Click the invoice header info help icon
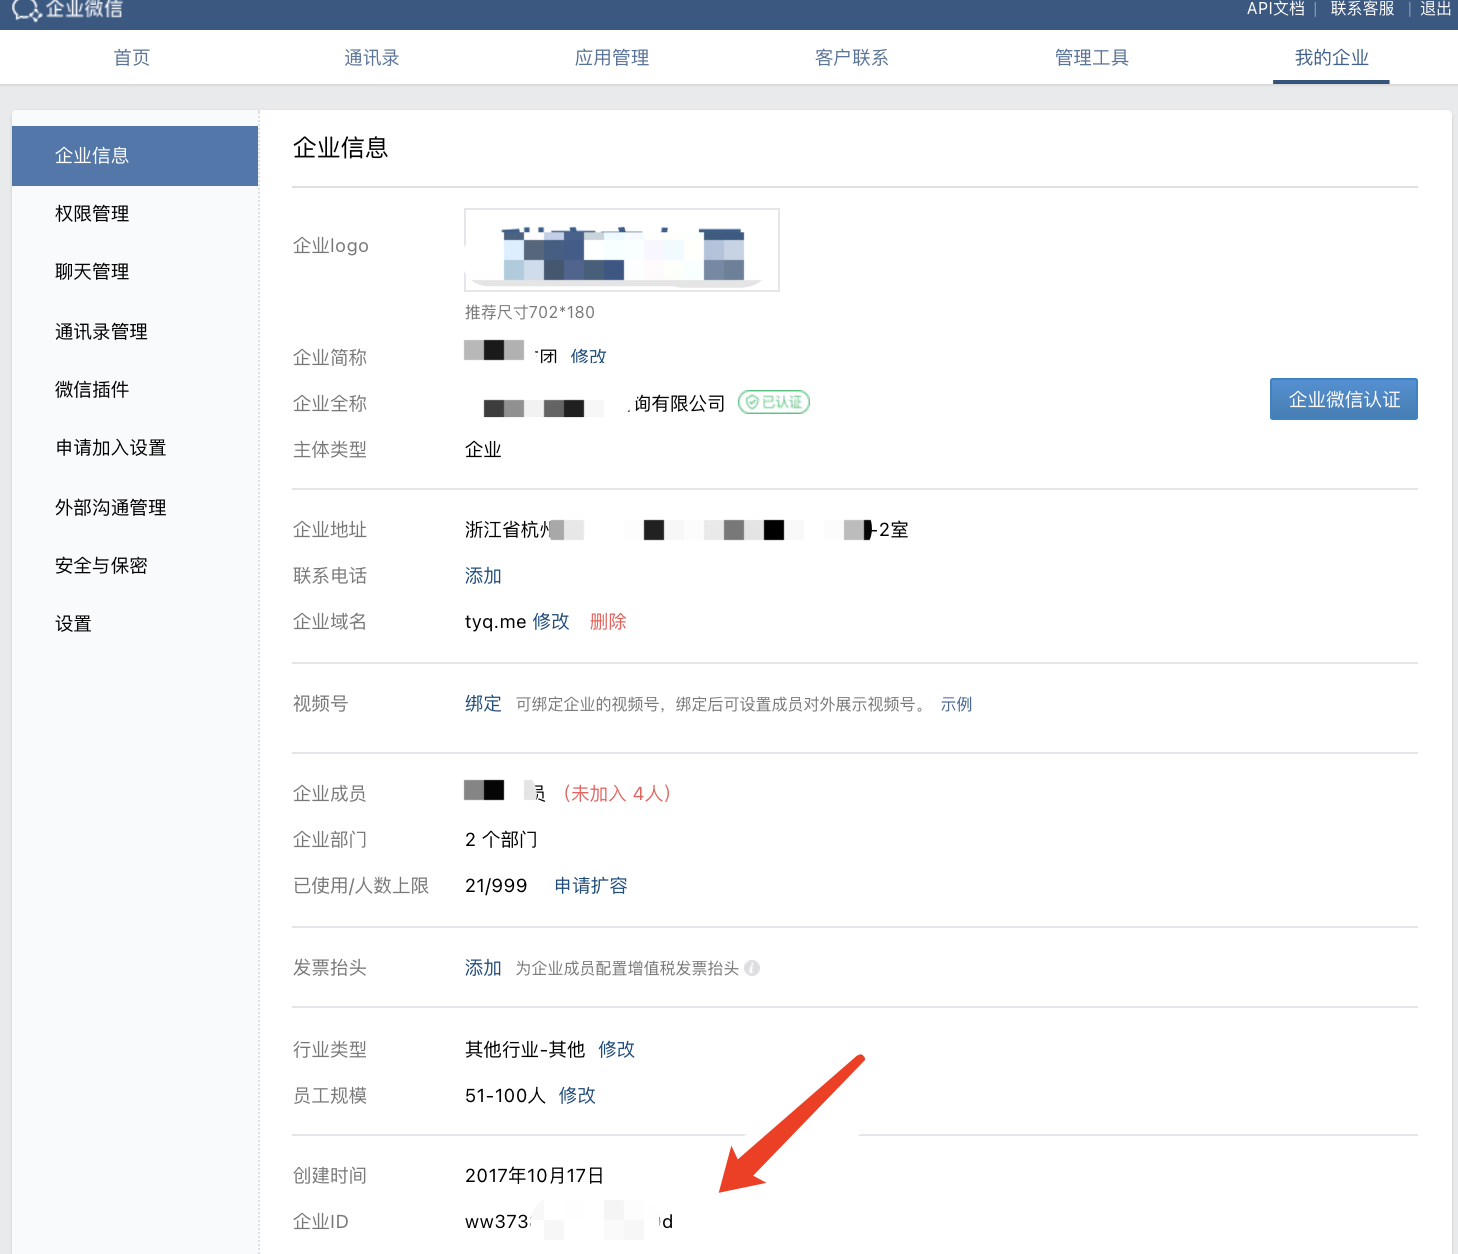1458x1254 pixels. pyautogui.click(x=752, y=968)
